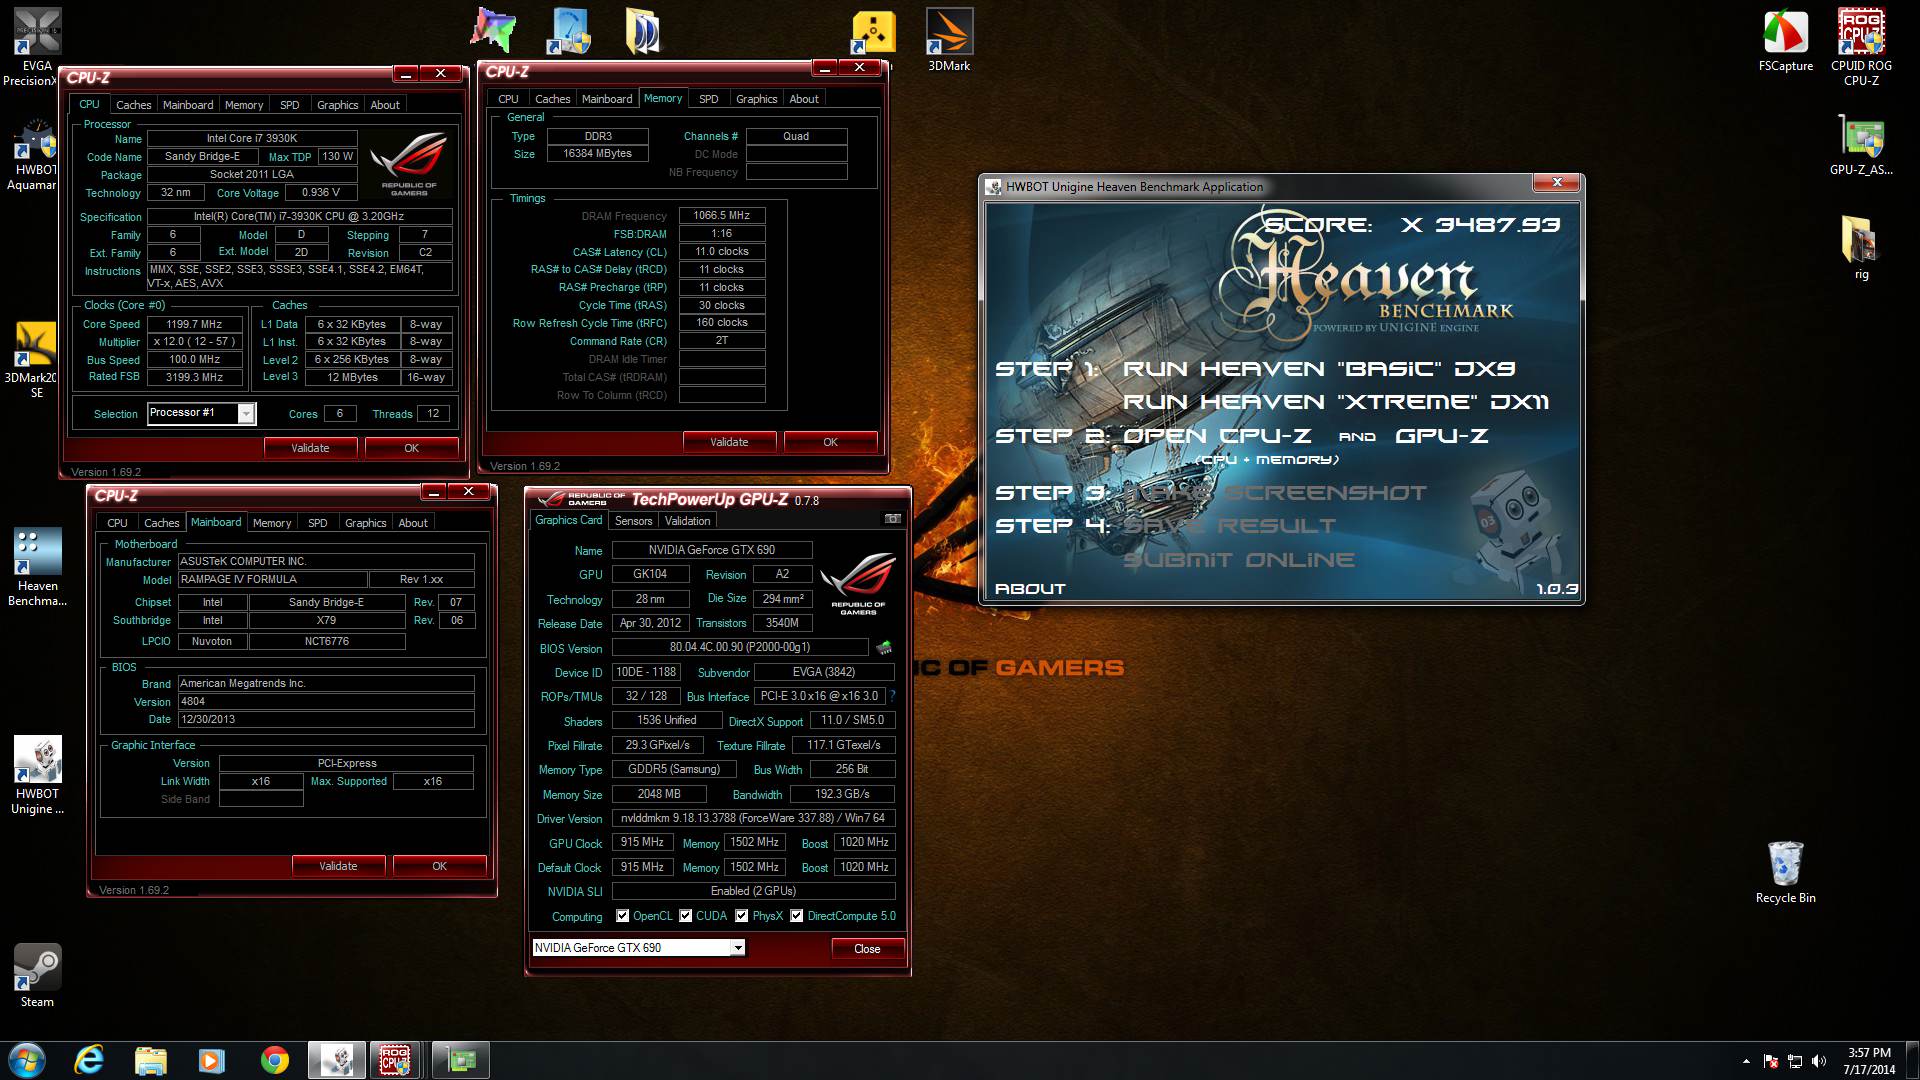1920x1080 pixels.
Task: Open ABOUT in HWBOT Heaven app
Action: [1030, 589]
